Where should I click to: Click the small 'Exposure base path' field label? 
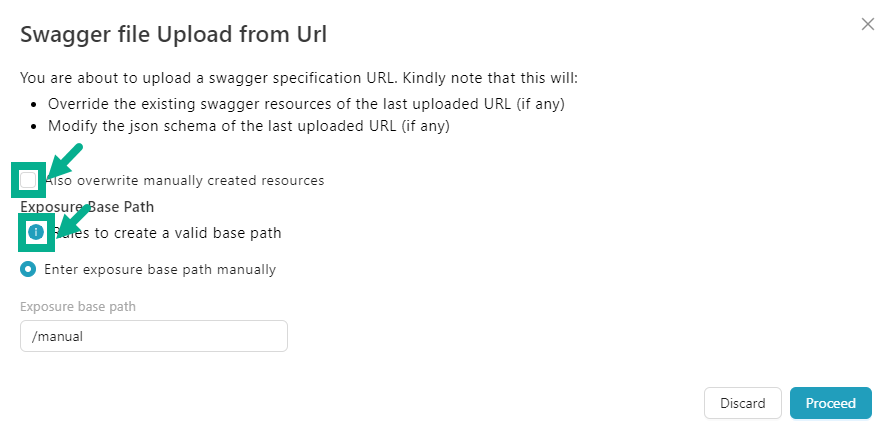[x=78, y=306]
